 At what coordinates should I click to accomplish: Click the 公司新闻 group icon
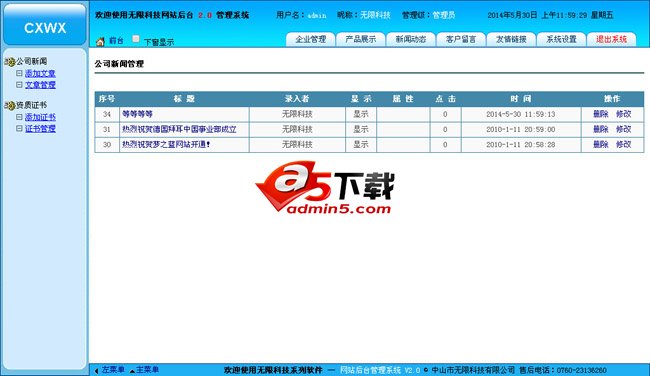click(10, 62)
